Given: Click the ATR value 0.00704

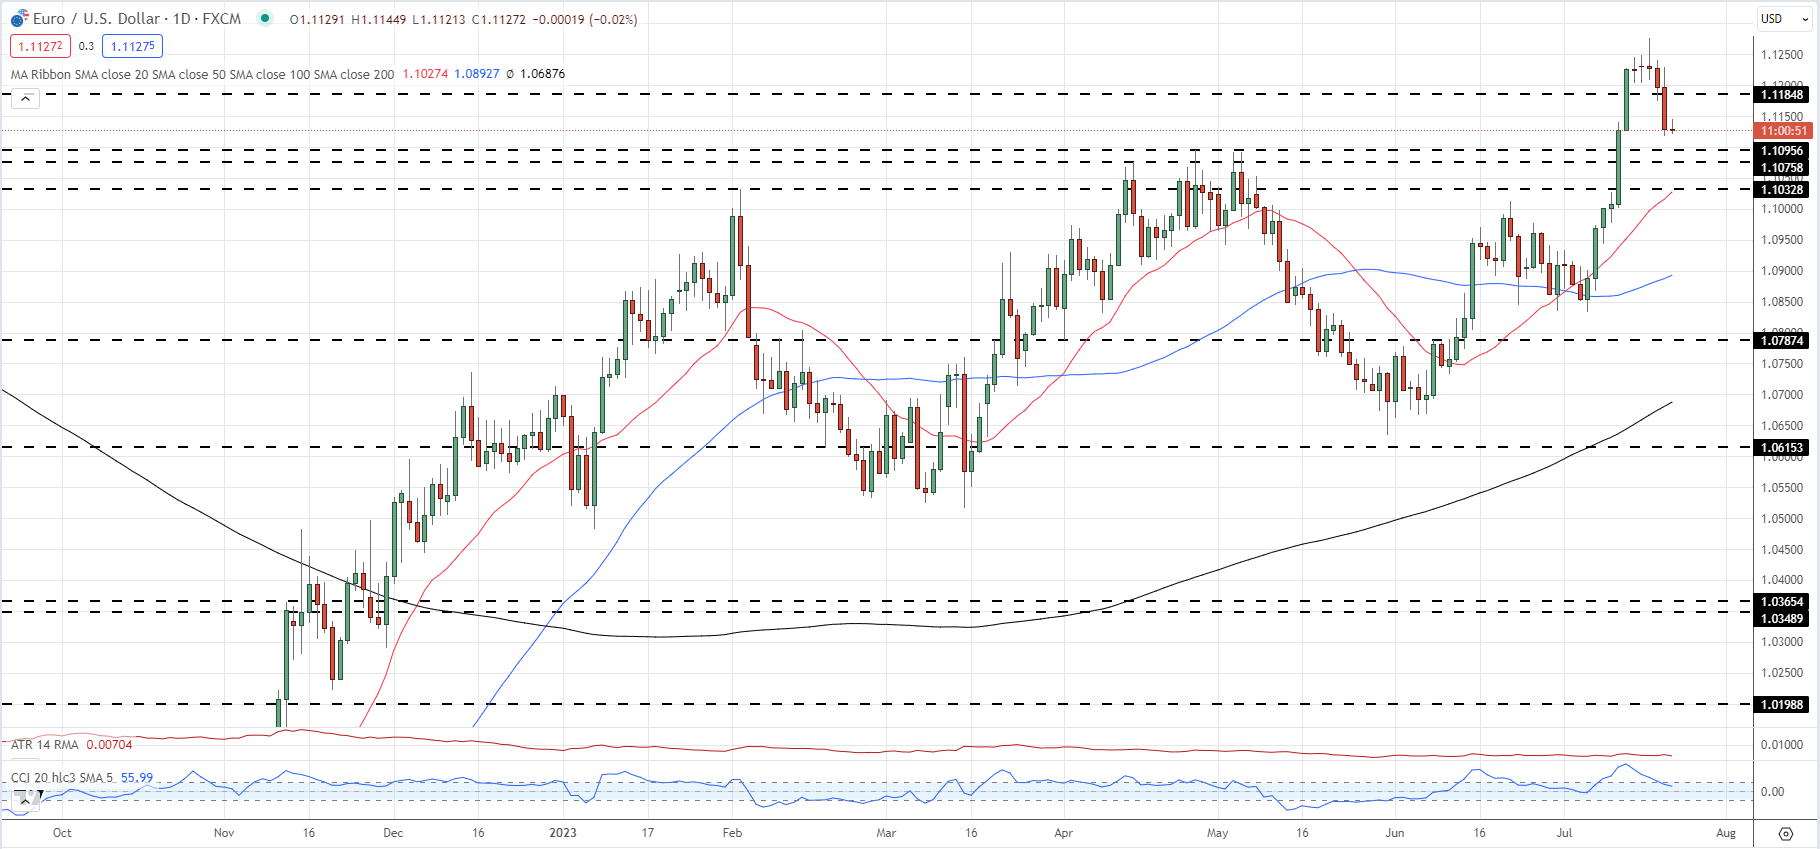Looking at the screenshot, I should click(x=109, y=745).
